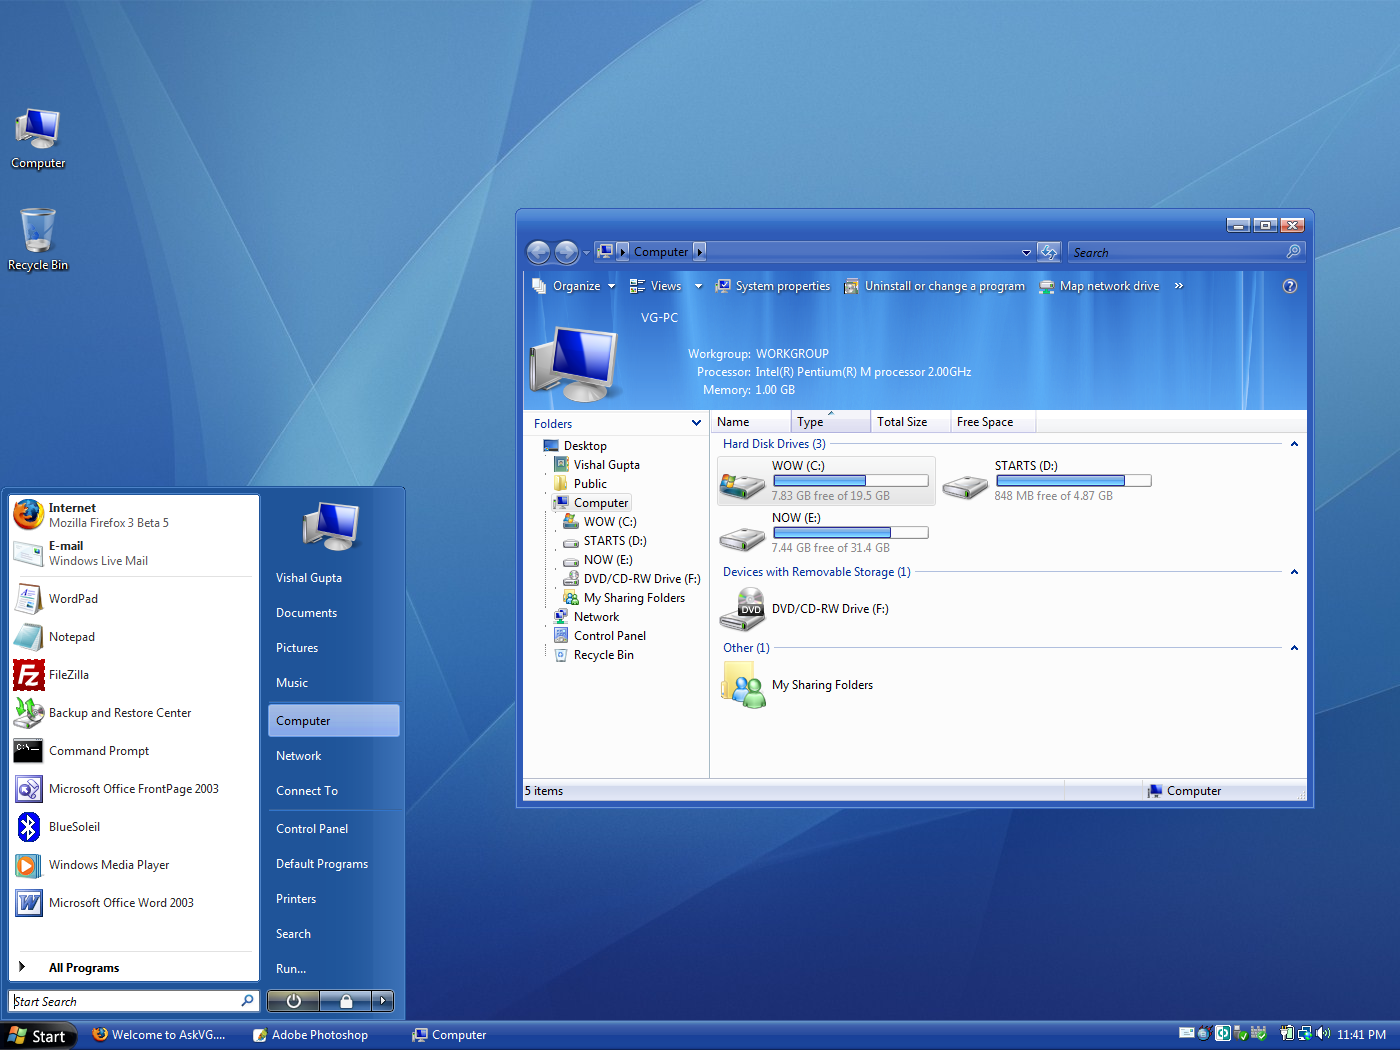Collapse the Hard Disk Drives section
Image resolution: width=1400 pixels, height=1050 pixels.
point(1294,443)
